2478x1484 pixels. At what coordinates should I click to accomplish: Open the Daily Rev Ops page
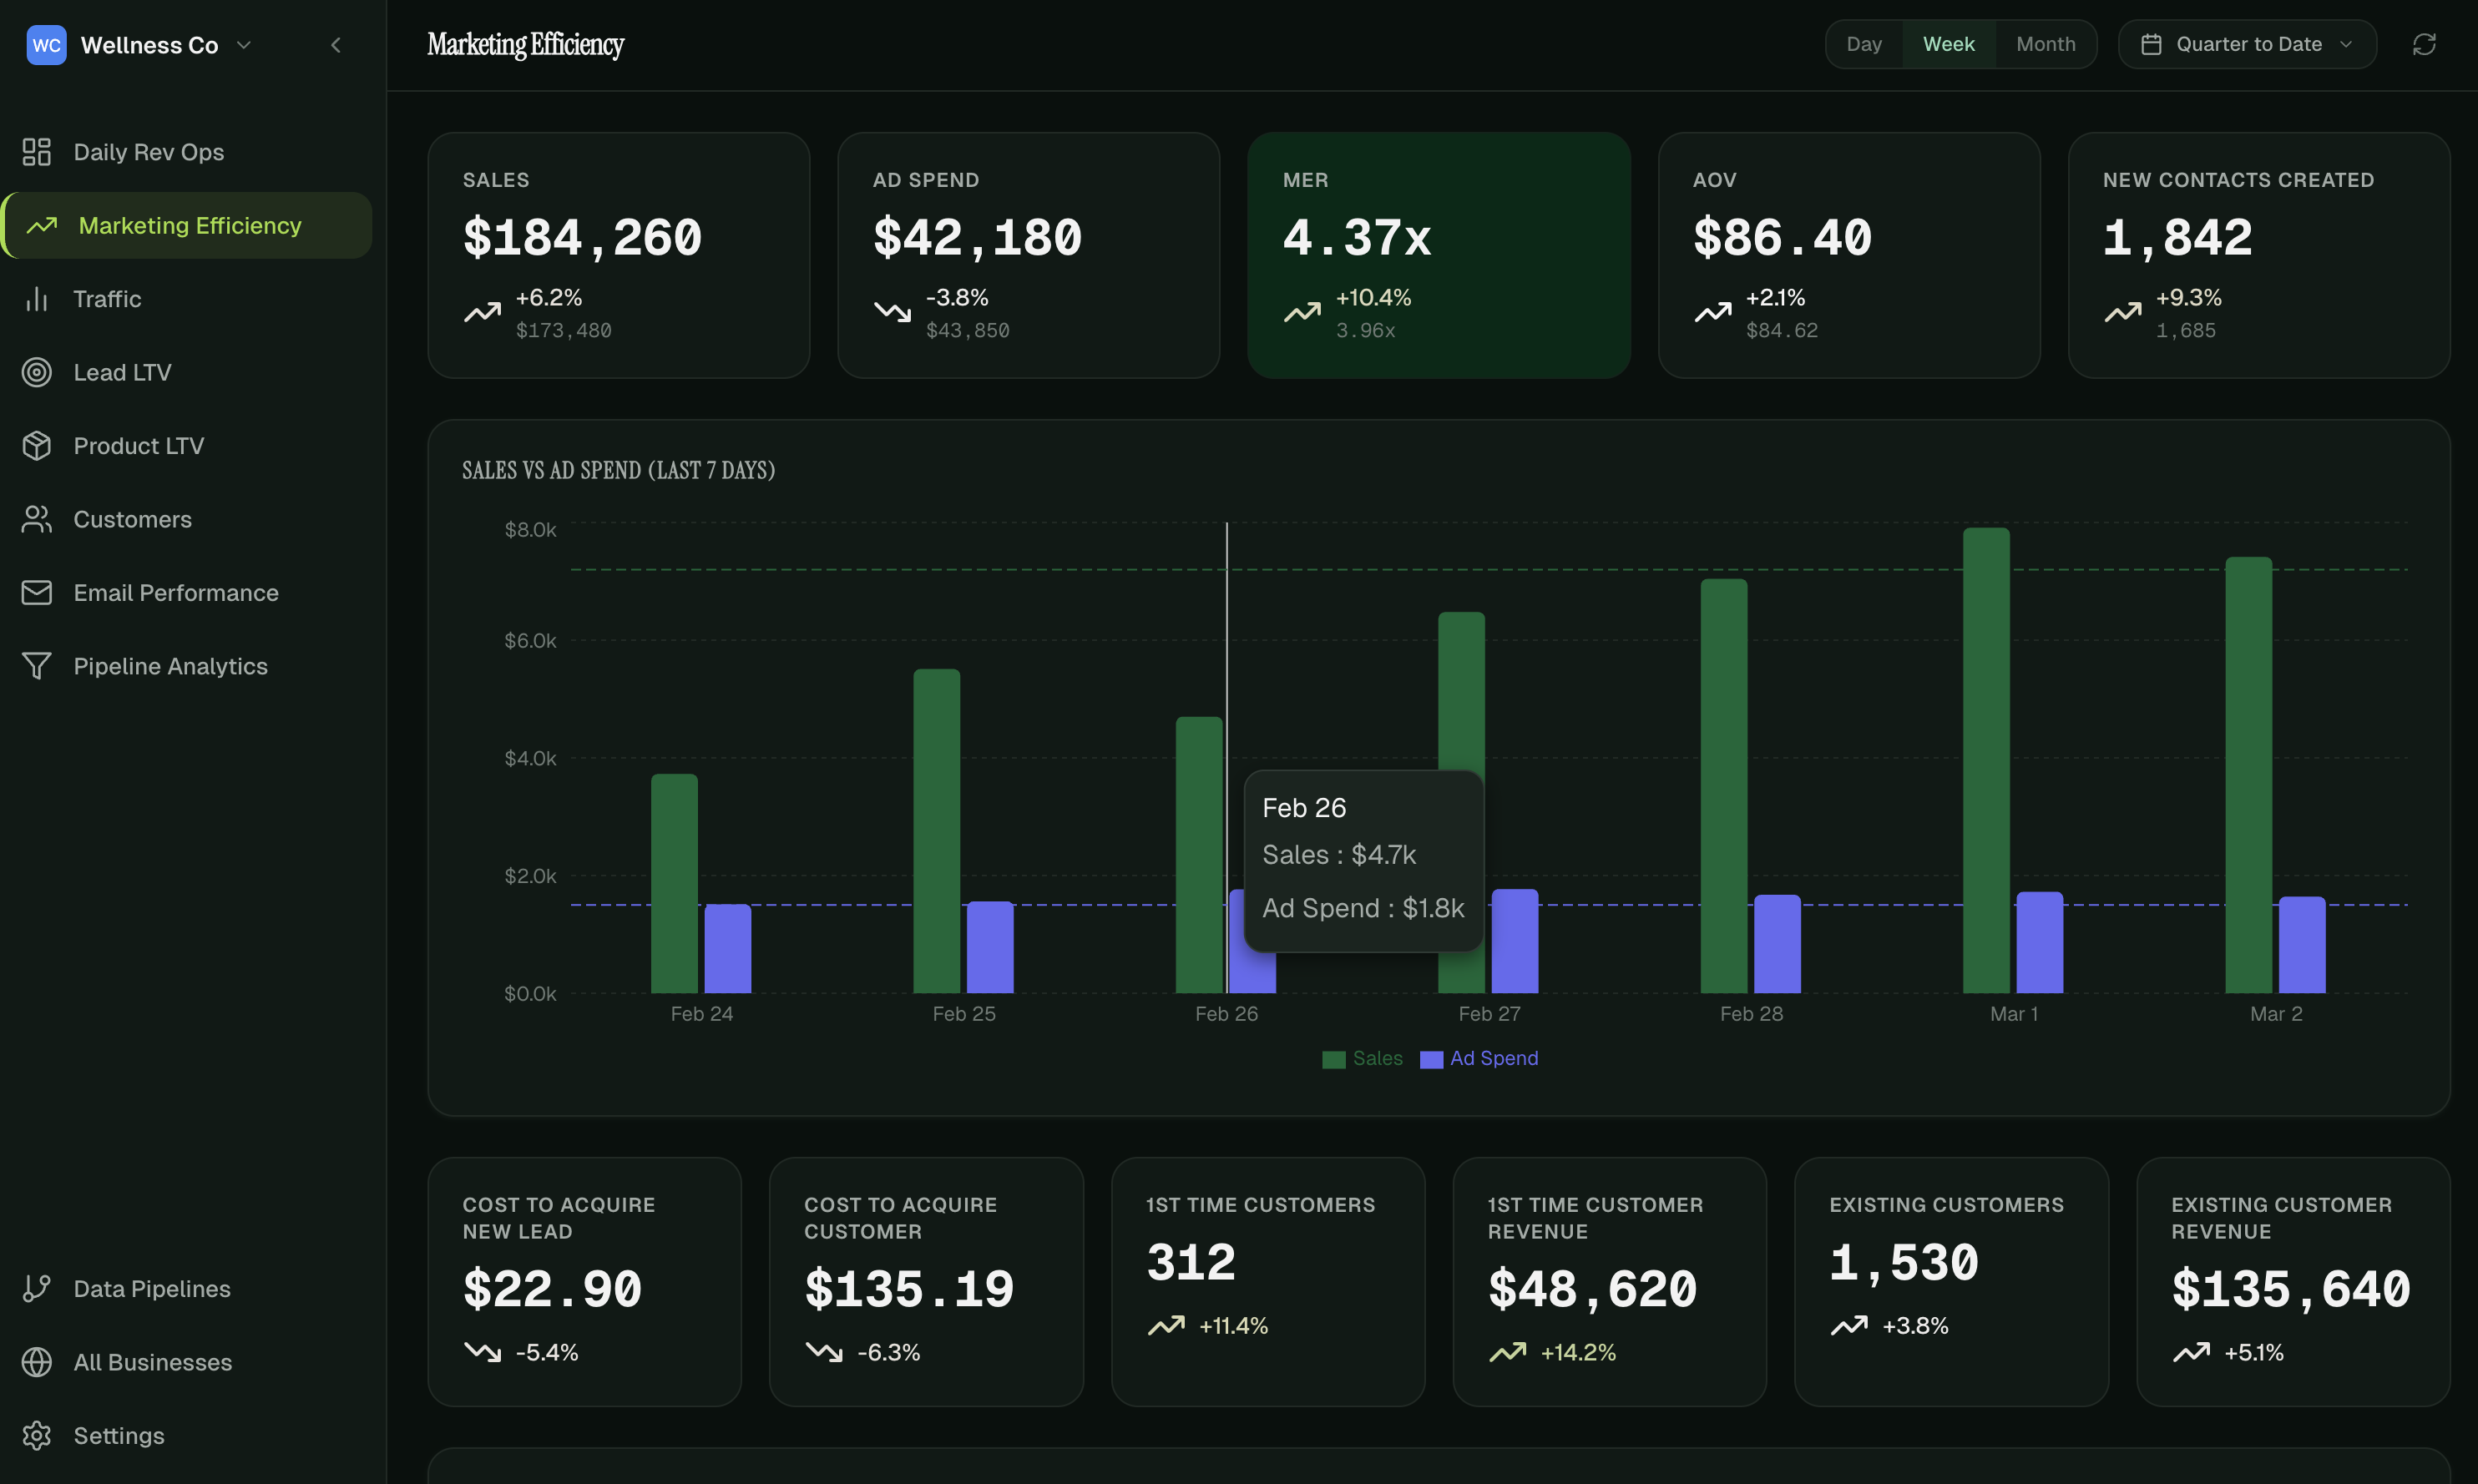[187, 152]
